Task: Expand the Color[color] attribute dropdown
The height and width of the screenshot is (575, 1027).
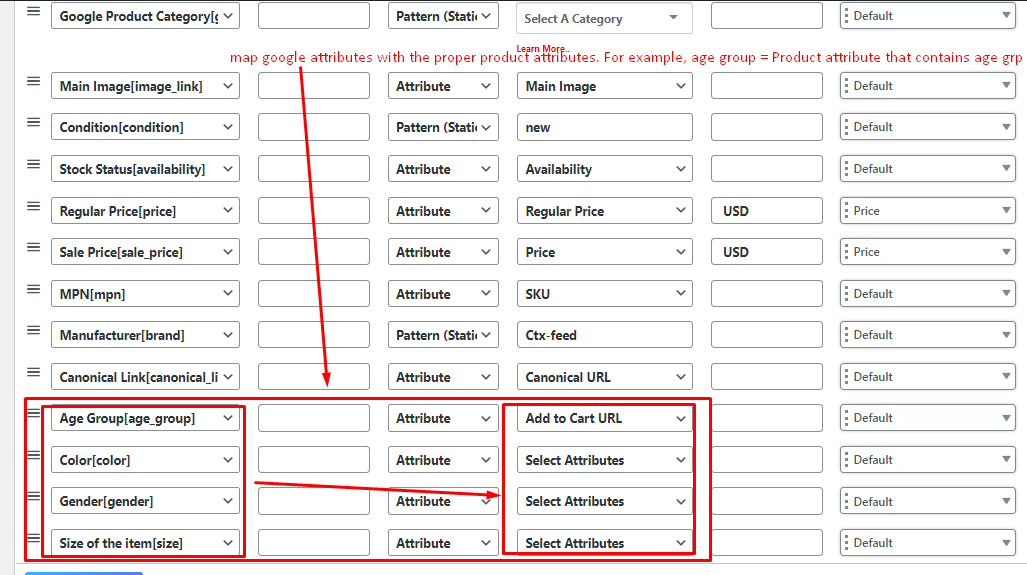Action: (145, 460)
